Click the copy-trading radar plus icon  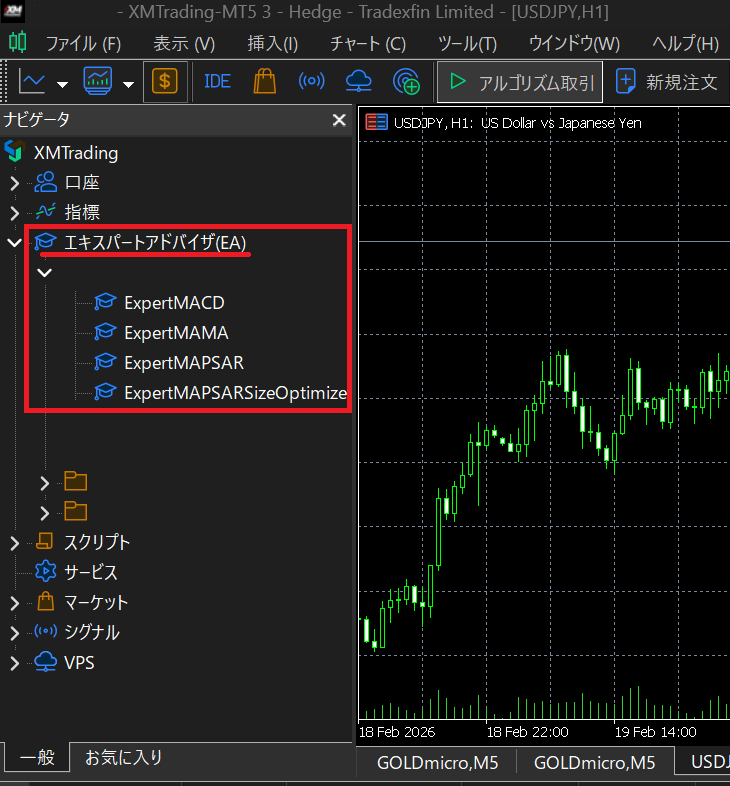[406, 81]
